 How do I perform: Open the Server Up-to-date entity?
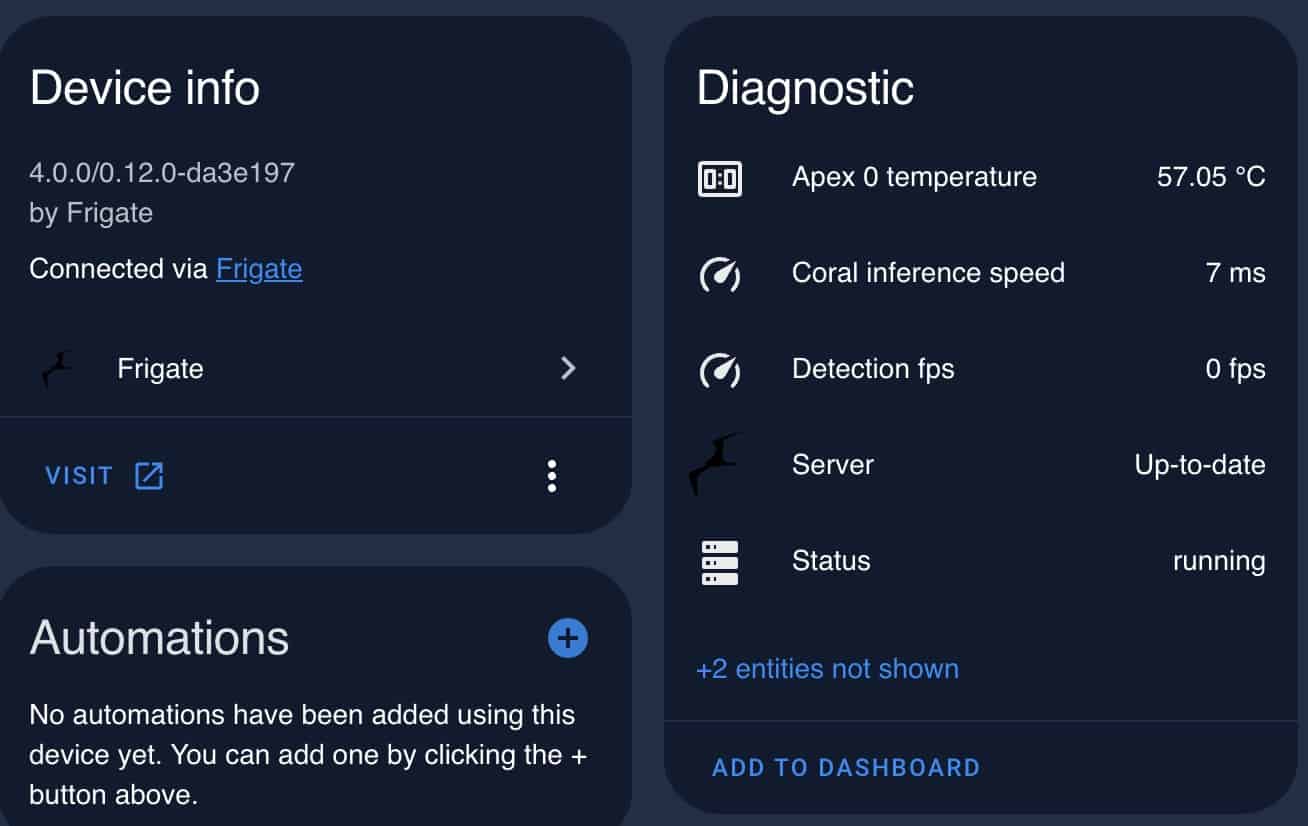[981, 466]
